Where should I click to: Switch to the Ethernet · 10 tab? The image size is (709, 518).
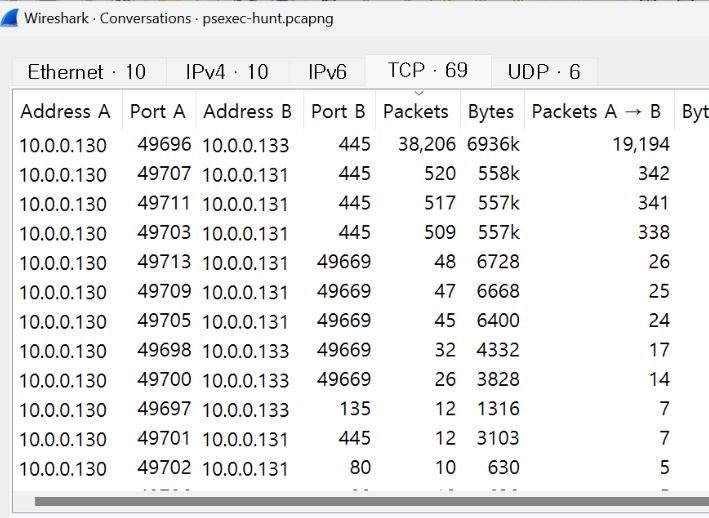89,72
